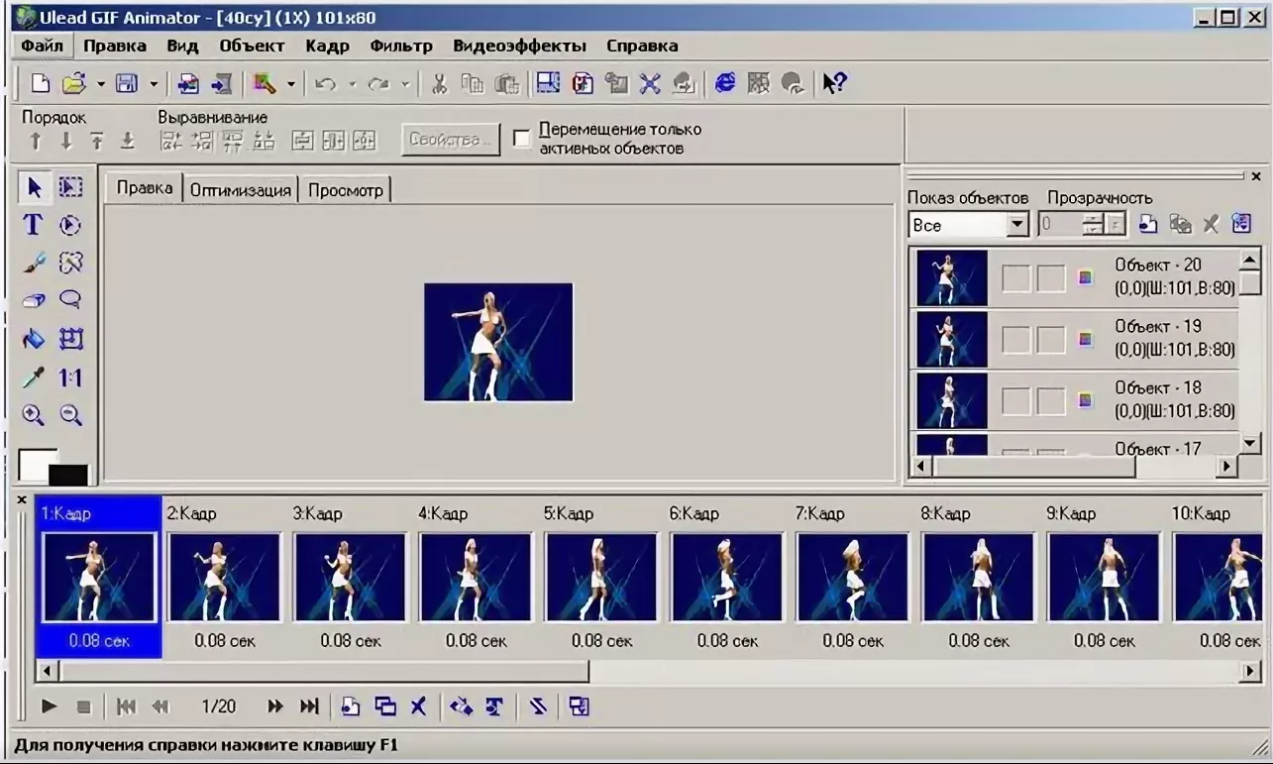This screenshot has width=1273, height=764.
Task: Click the delete object X icon in object panel
Action: pyautogui.click(x=1211, y=225)
